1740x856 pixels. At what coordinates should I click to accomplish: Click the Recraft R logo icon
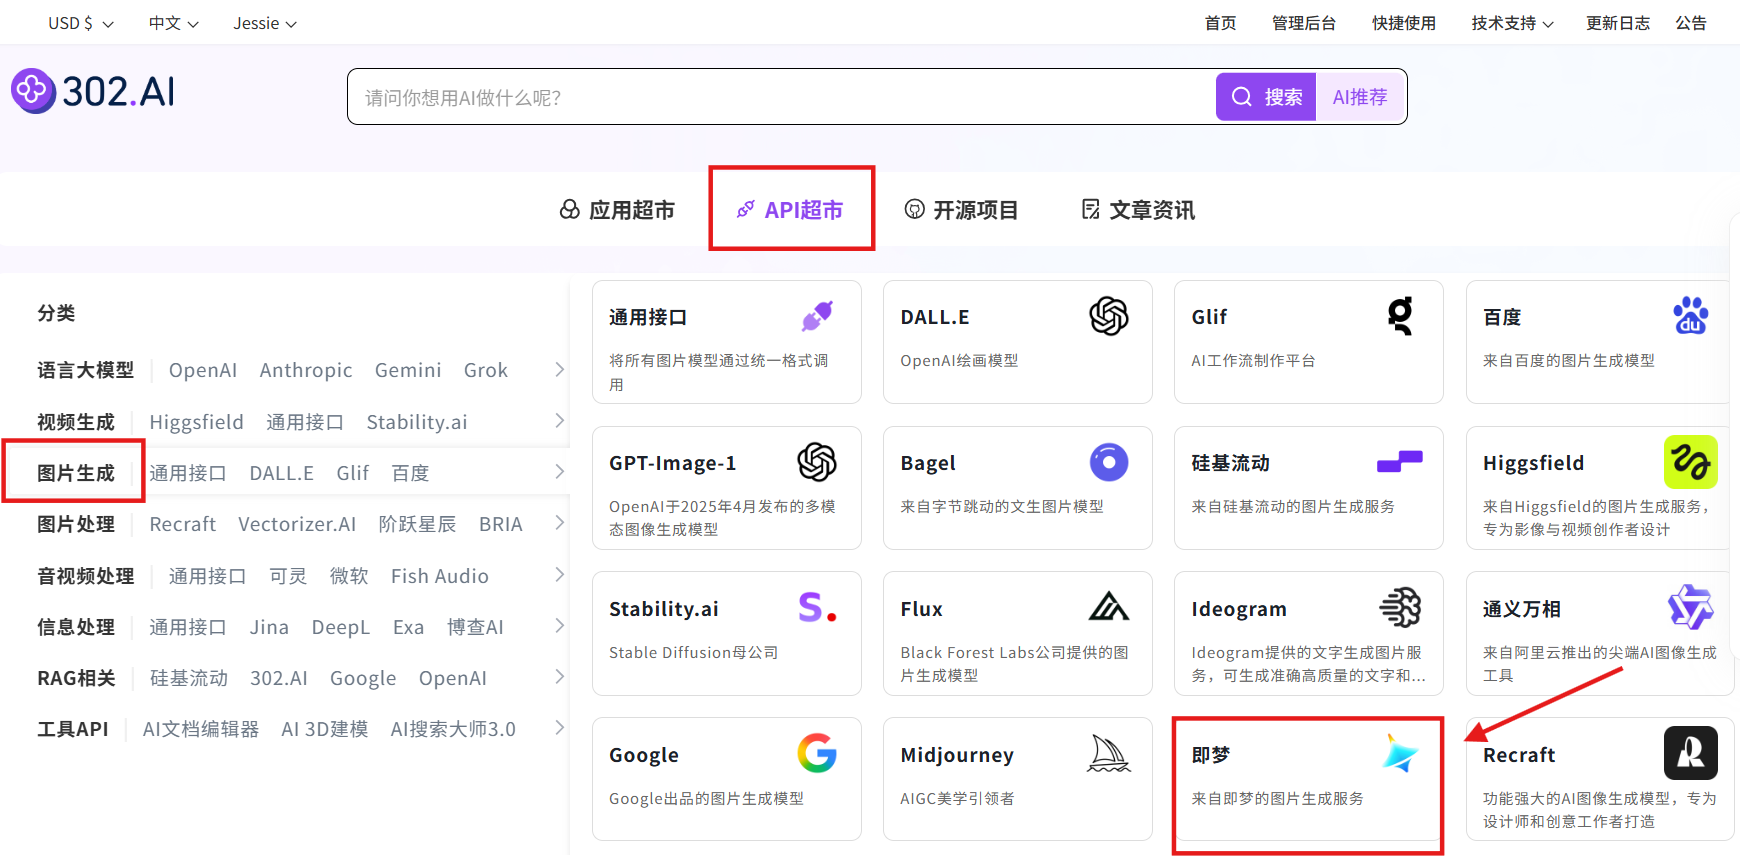1691,753
